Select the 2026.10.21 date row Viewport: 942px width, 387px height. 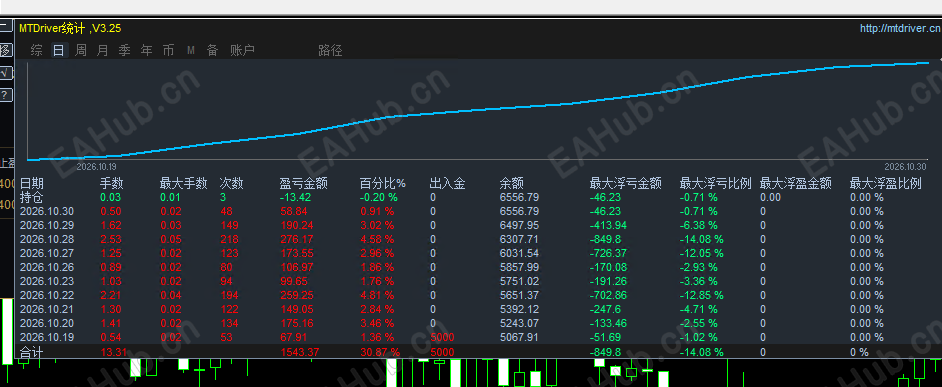point(47,309)
